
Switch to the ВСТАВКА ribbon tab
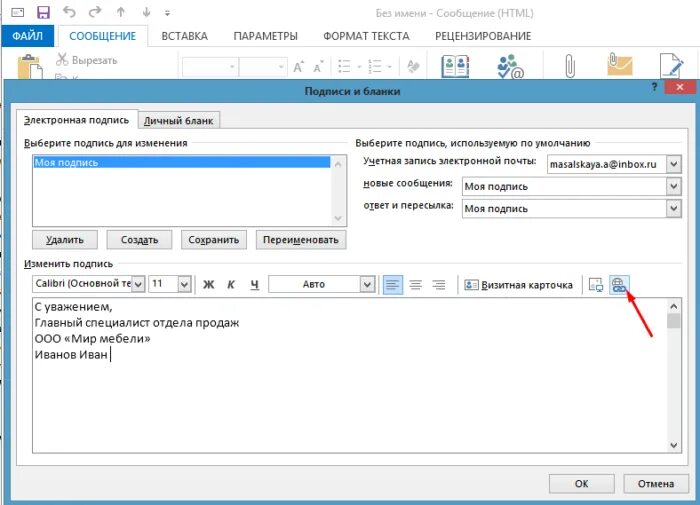[184, 36]
